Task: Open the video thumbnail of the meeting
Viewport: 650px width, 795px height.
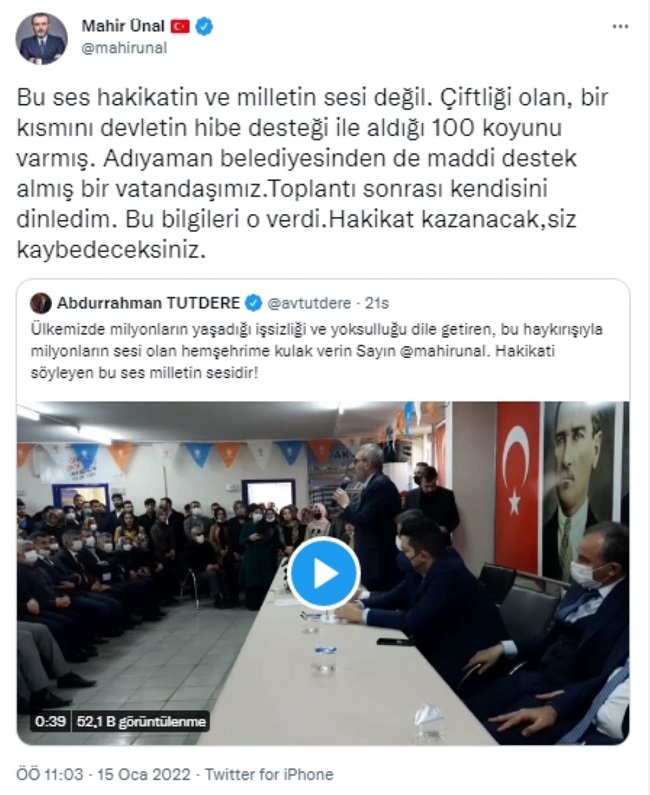Action: pyautogui.click(x=323, y=573)
